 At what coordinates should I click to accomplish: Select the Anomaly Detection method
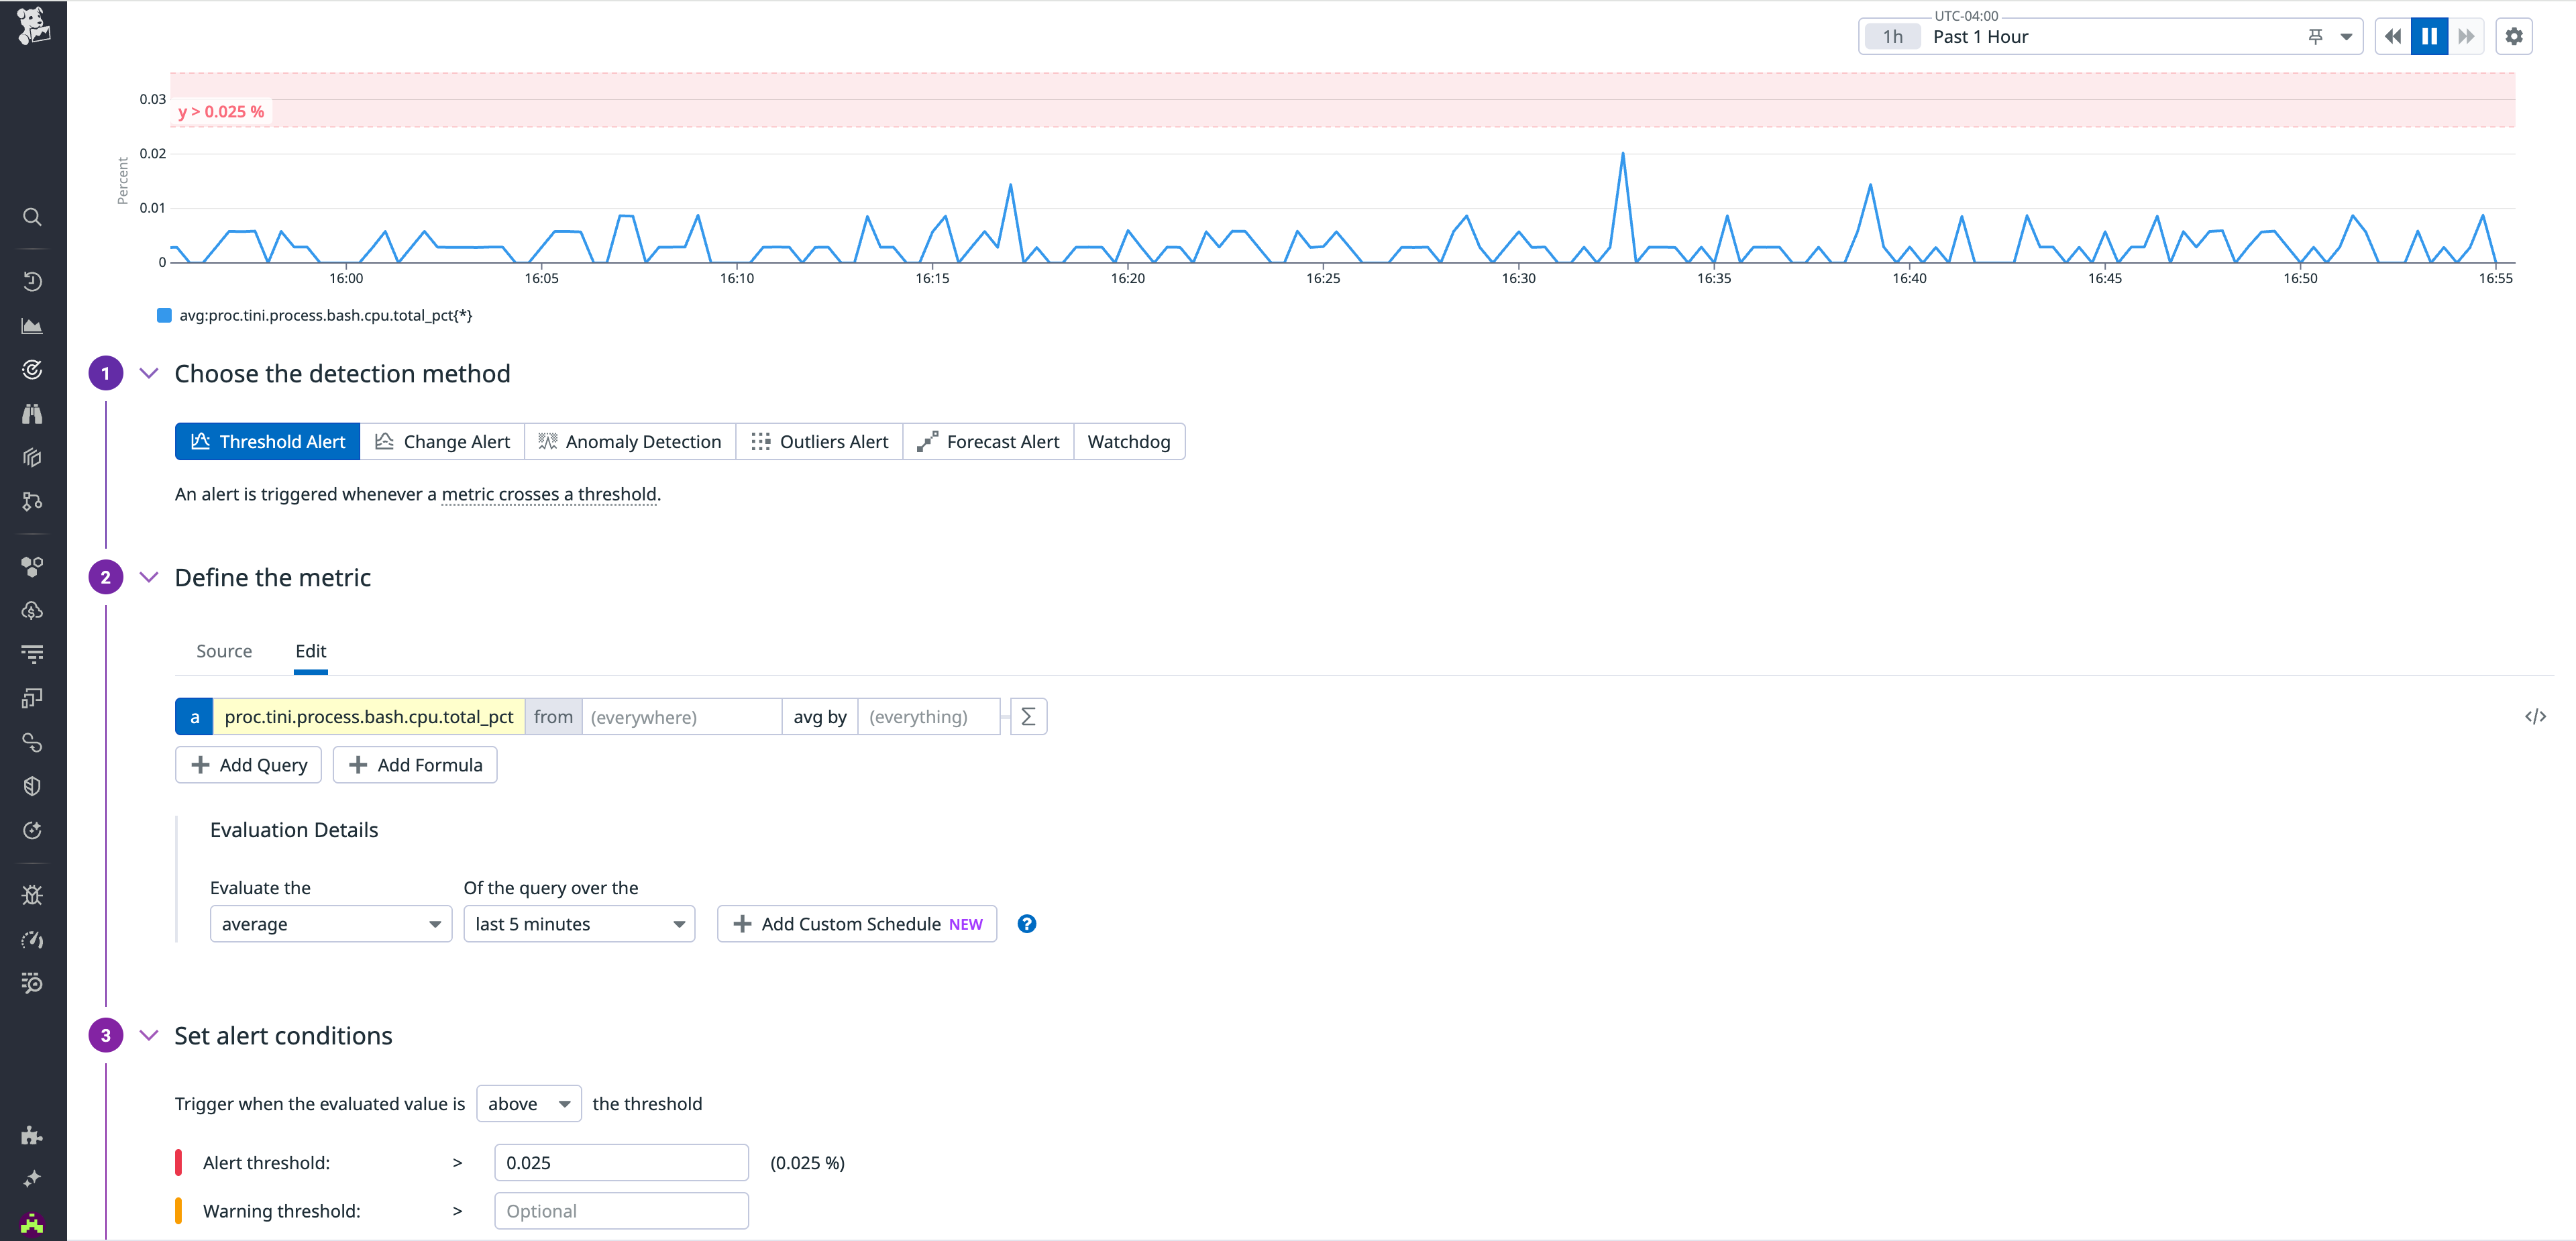pyautogui.click(x=629, y=441)
